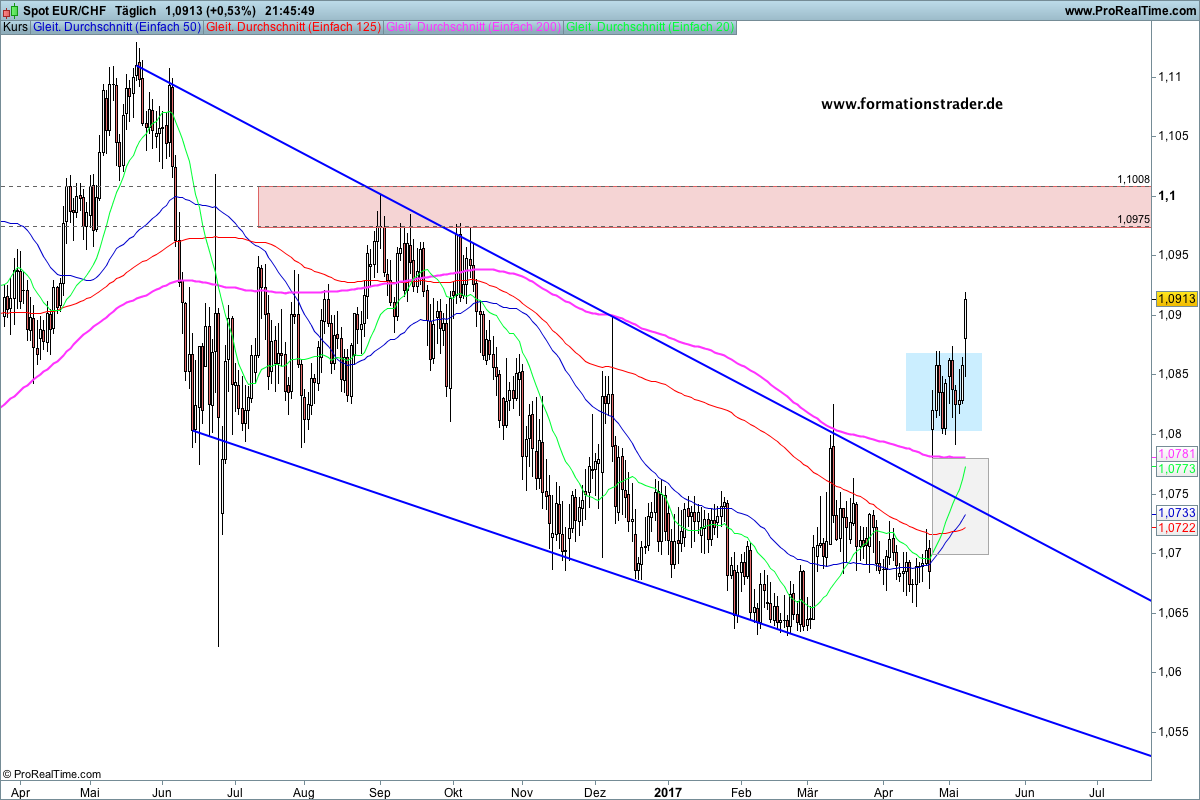This screenshot has width=1200, height=800.
Task: Select the Gleit. Durchschnitt (Einfach 50) label
Action: coord(116,27)
